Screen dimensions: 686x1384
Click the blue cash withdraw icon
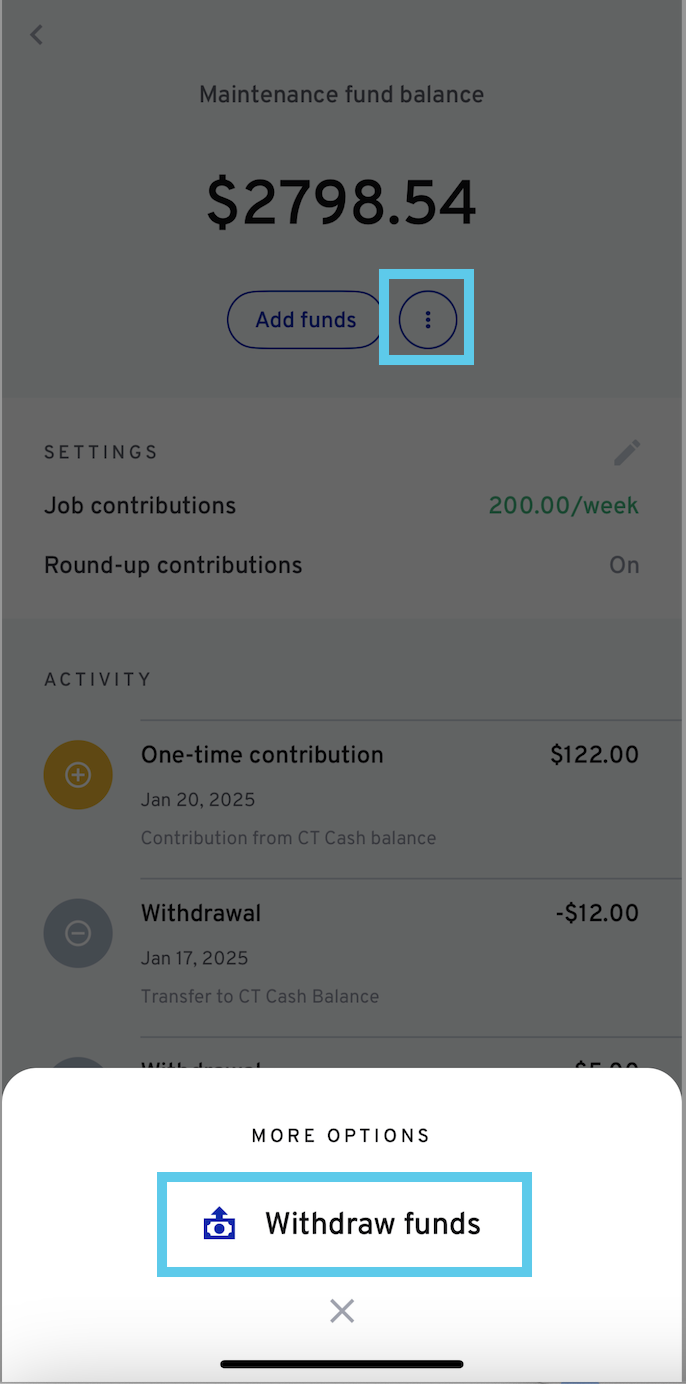click(219, 1224)
